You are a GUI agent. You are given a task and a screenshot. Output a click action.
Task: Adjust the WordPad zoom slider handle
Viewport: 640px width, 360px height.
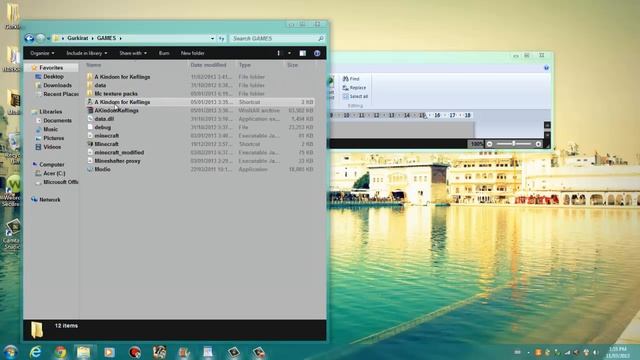[514, 144]
